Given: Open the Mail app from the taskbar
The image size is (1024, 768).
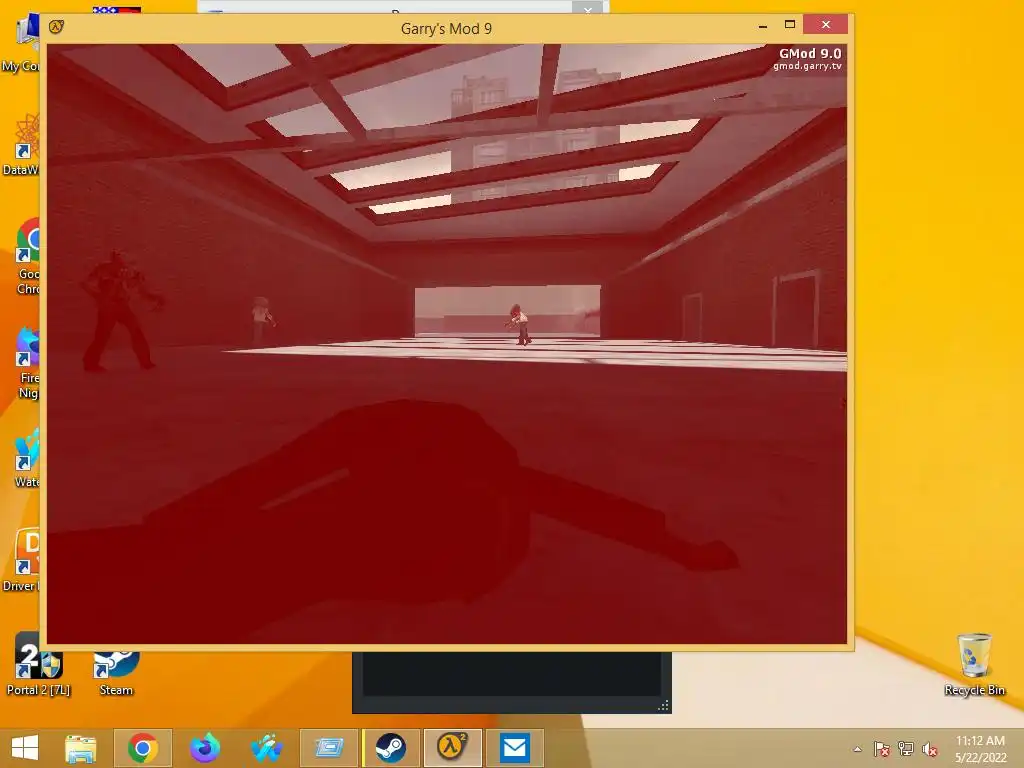Looking at the screenshot, I should coord(515,748).
